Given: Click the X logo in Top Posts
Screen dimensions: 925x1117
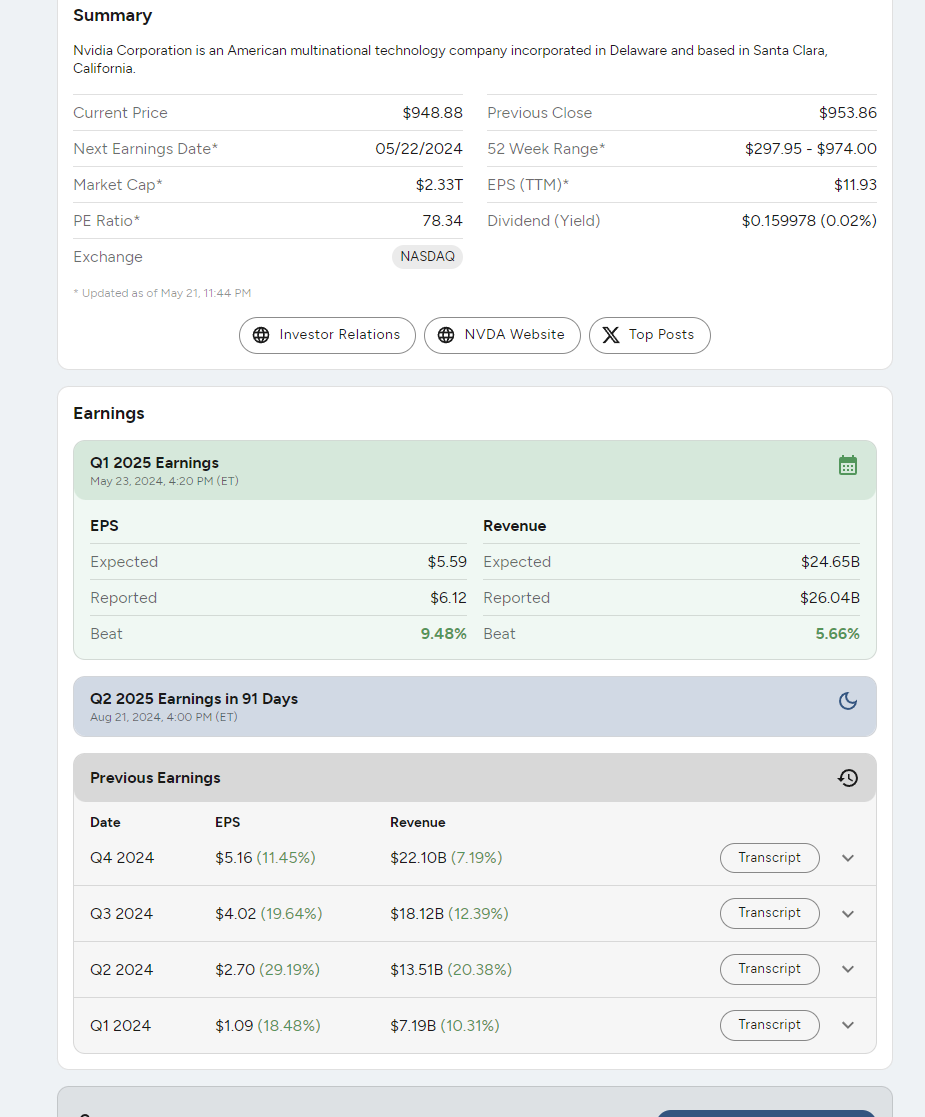Looking at the screenshot, I should [611, 335].
